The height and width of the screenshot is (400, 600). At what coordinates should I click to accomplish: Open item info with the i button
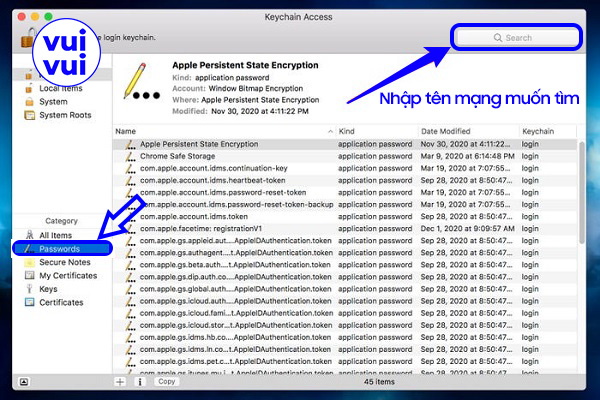pos(140,382)
